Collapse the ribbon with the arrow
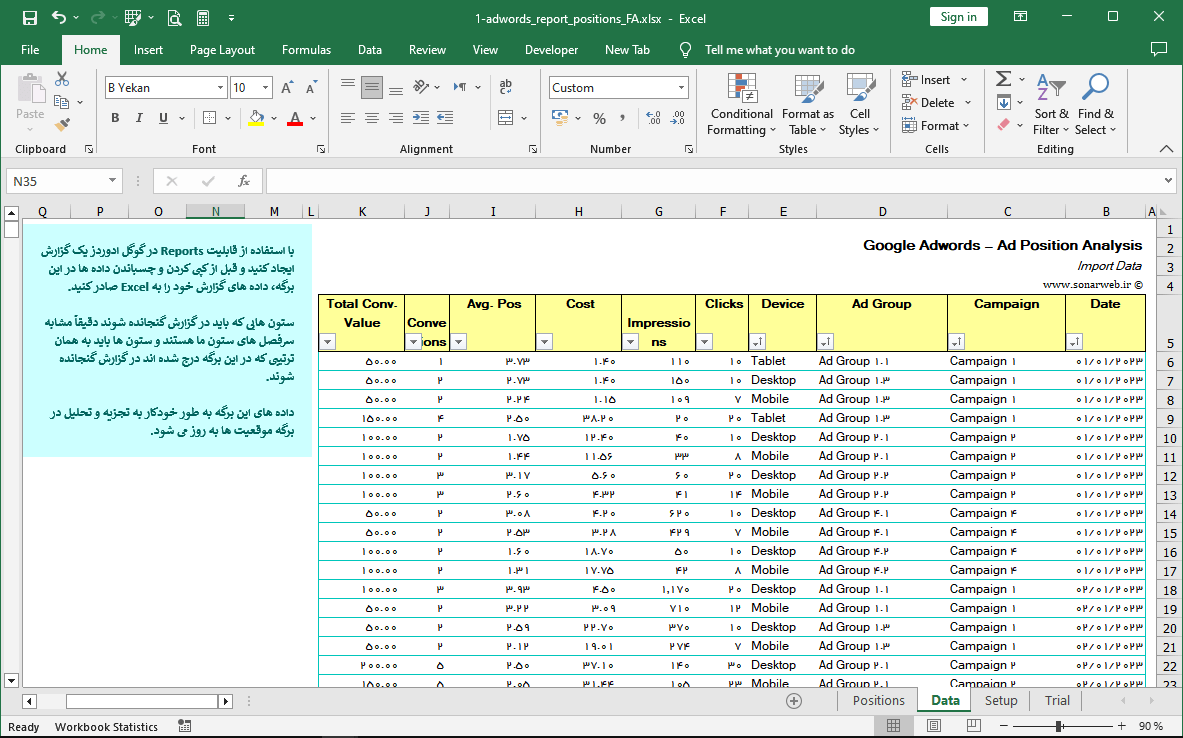This screenshot has height=738, width=1183. 1166,149
